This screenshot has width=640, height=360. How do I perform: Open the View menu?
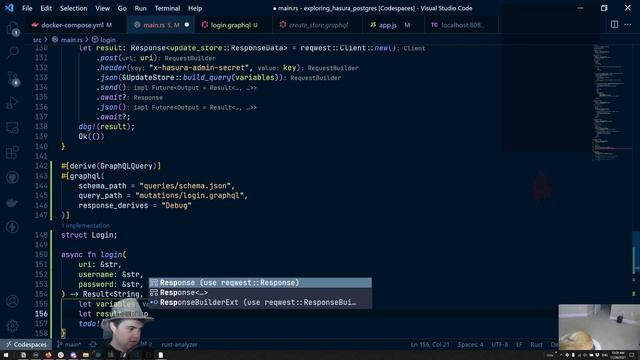[x=102, y=8]
